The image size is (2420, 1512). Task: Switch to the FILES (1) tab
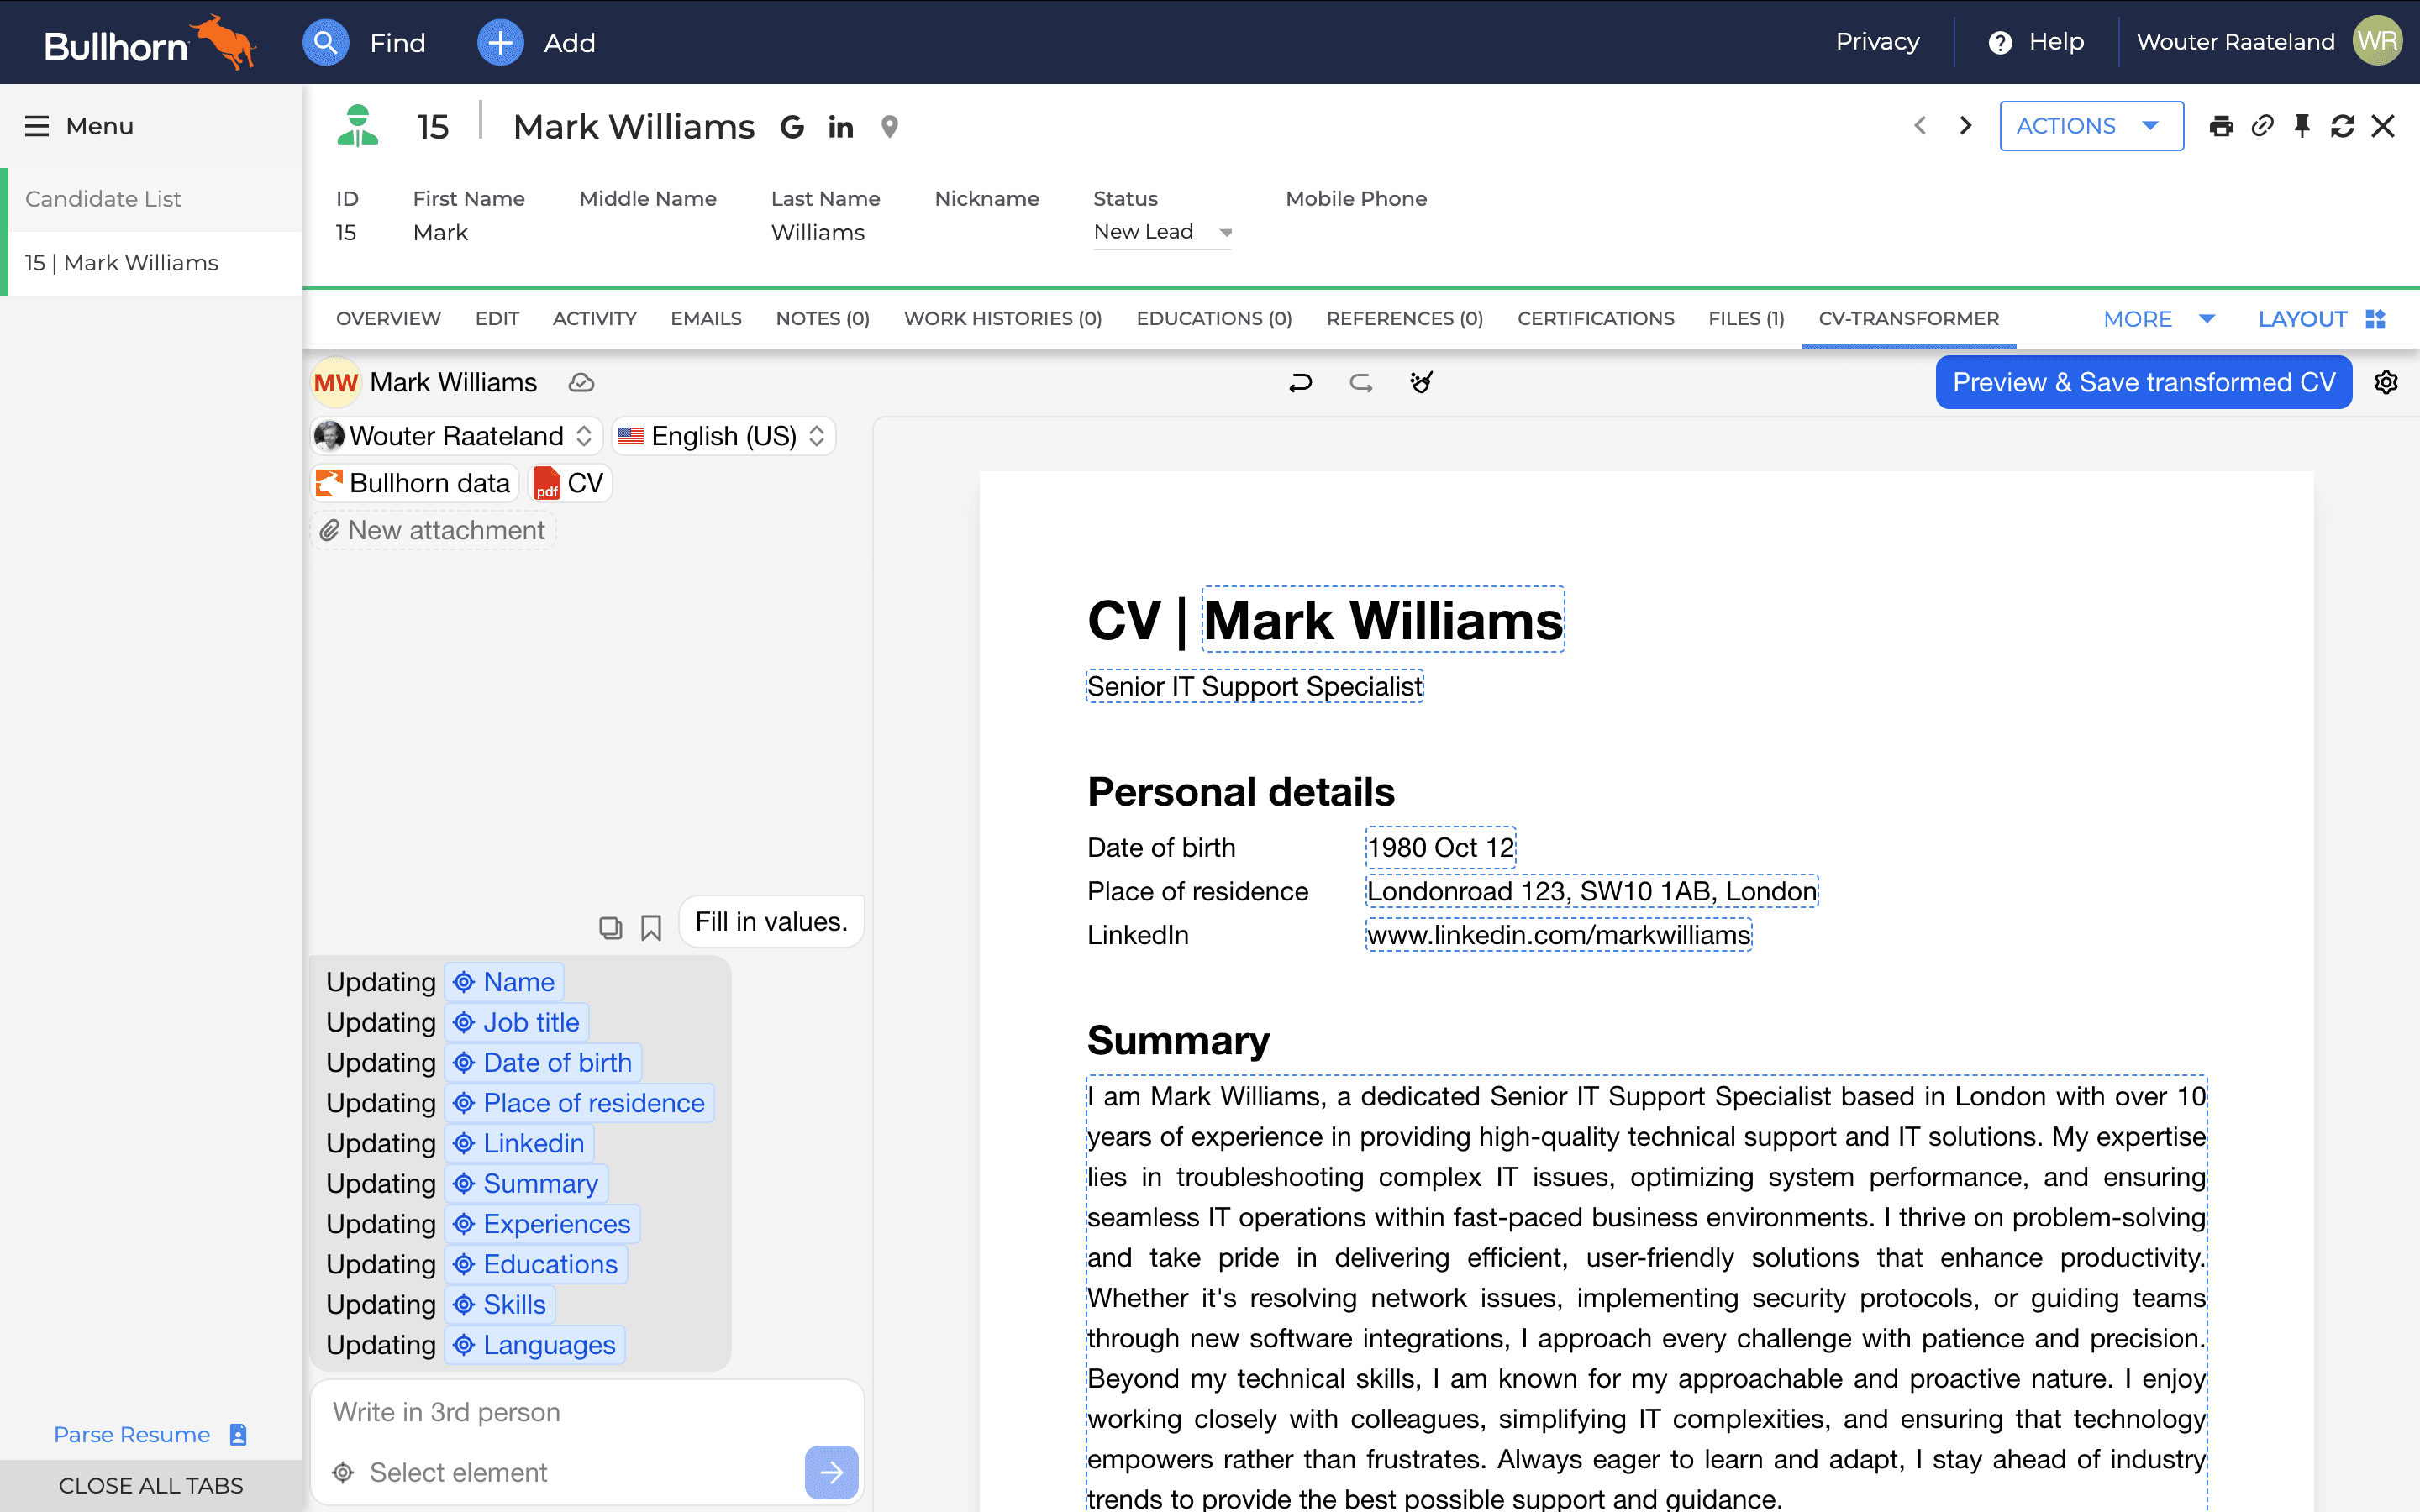pyautogui.click(x=1746, y=319)
